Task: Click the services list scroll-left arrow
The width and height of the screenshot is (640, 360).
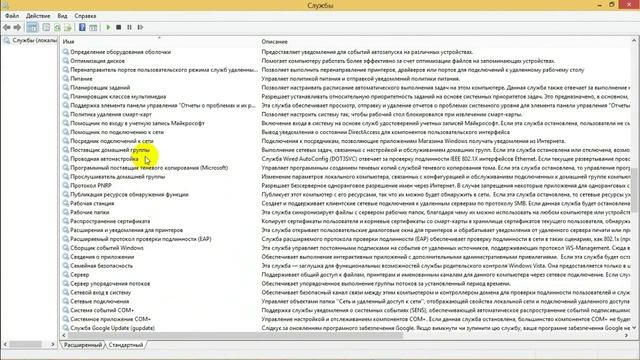Action: click(x=64, y=335)
